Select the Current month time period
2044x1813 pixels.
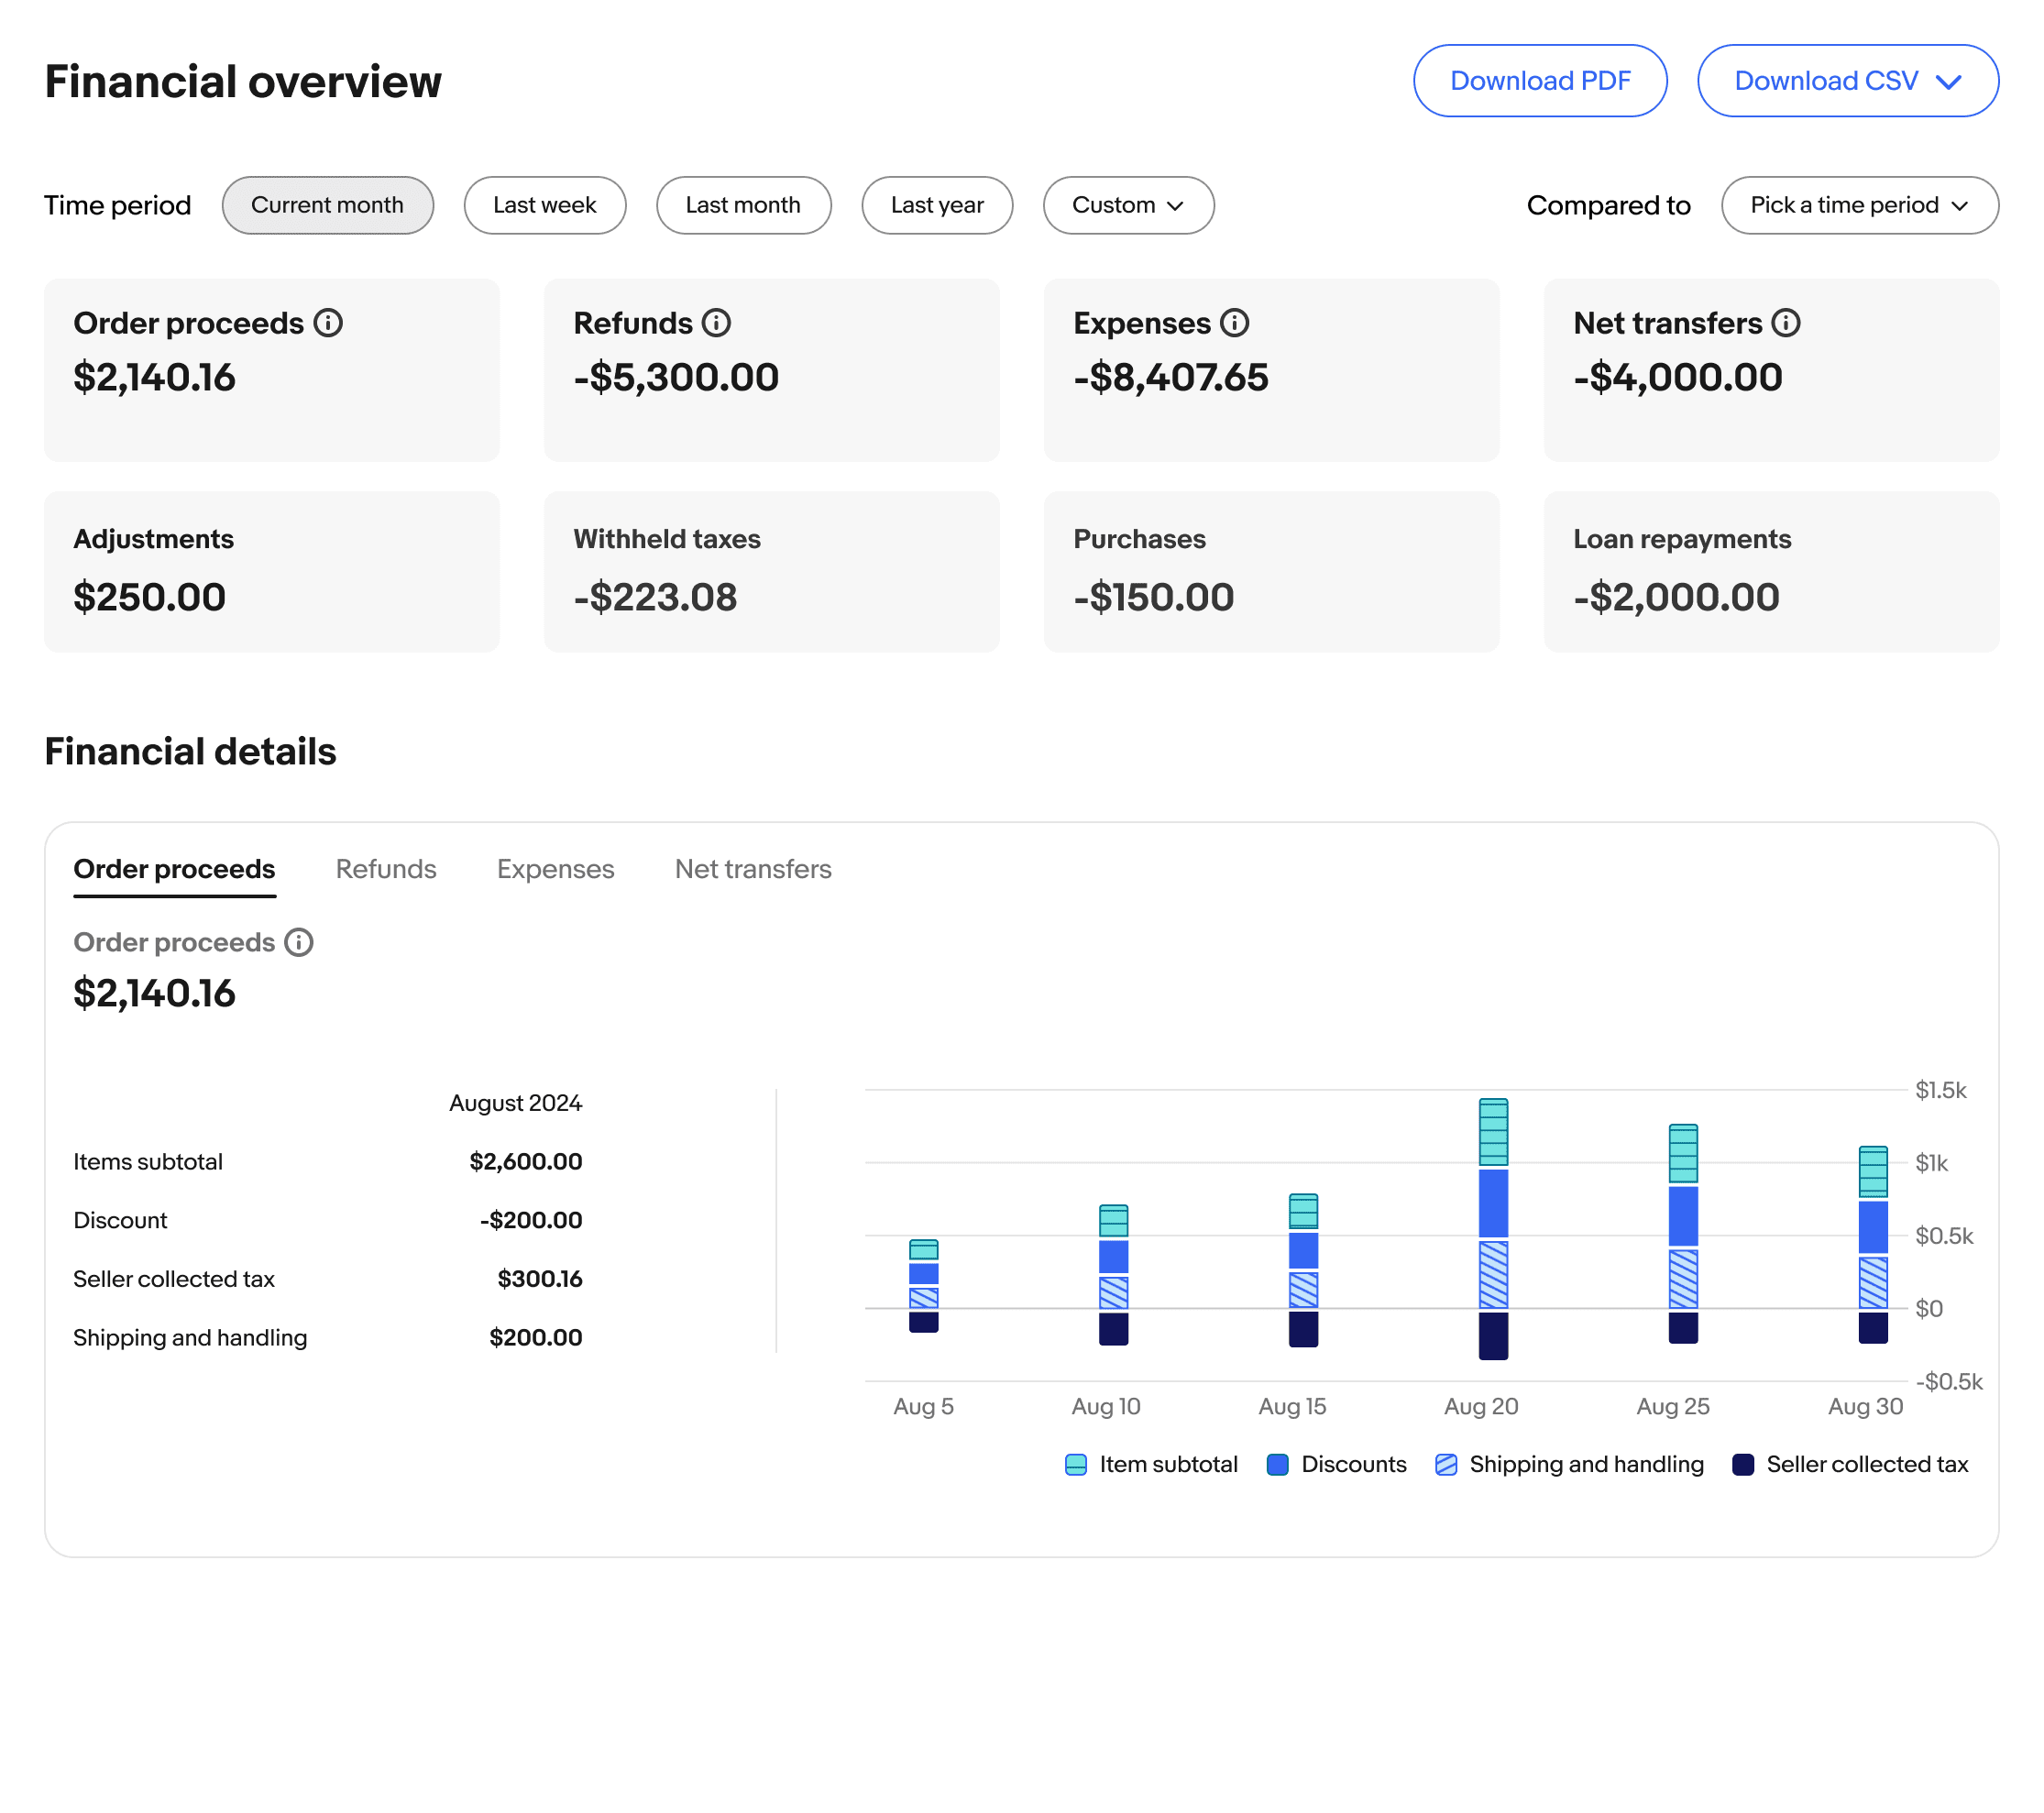[x=327, y=205]
